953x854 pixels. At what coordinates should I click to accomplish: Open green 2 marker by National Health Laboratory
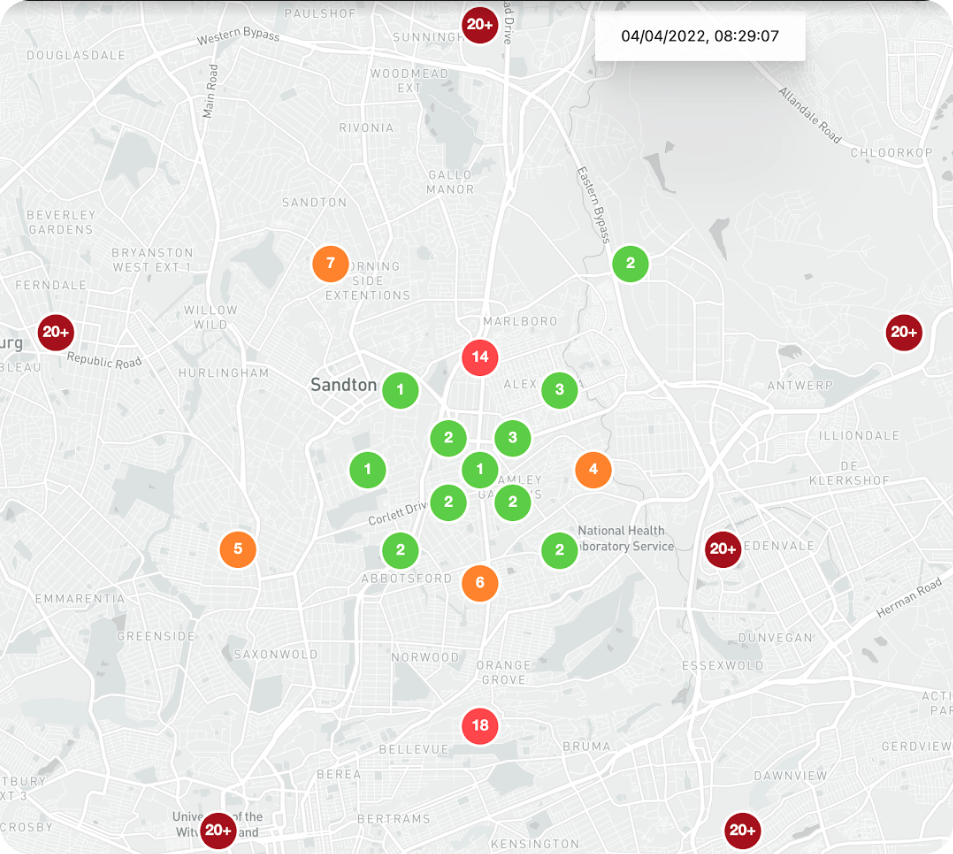click(559, 549)
